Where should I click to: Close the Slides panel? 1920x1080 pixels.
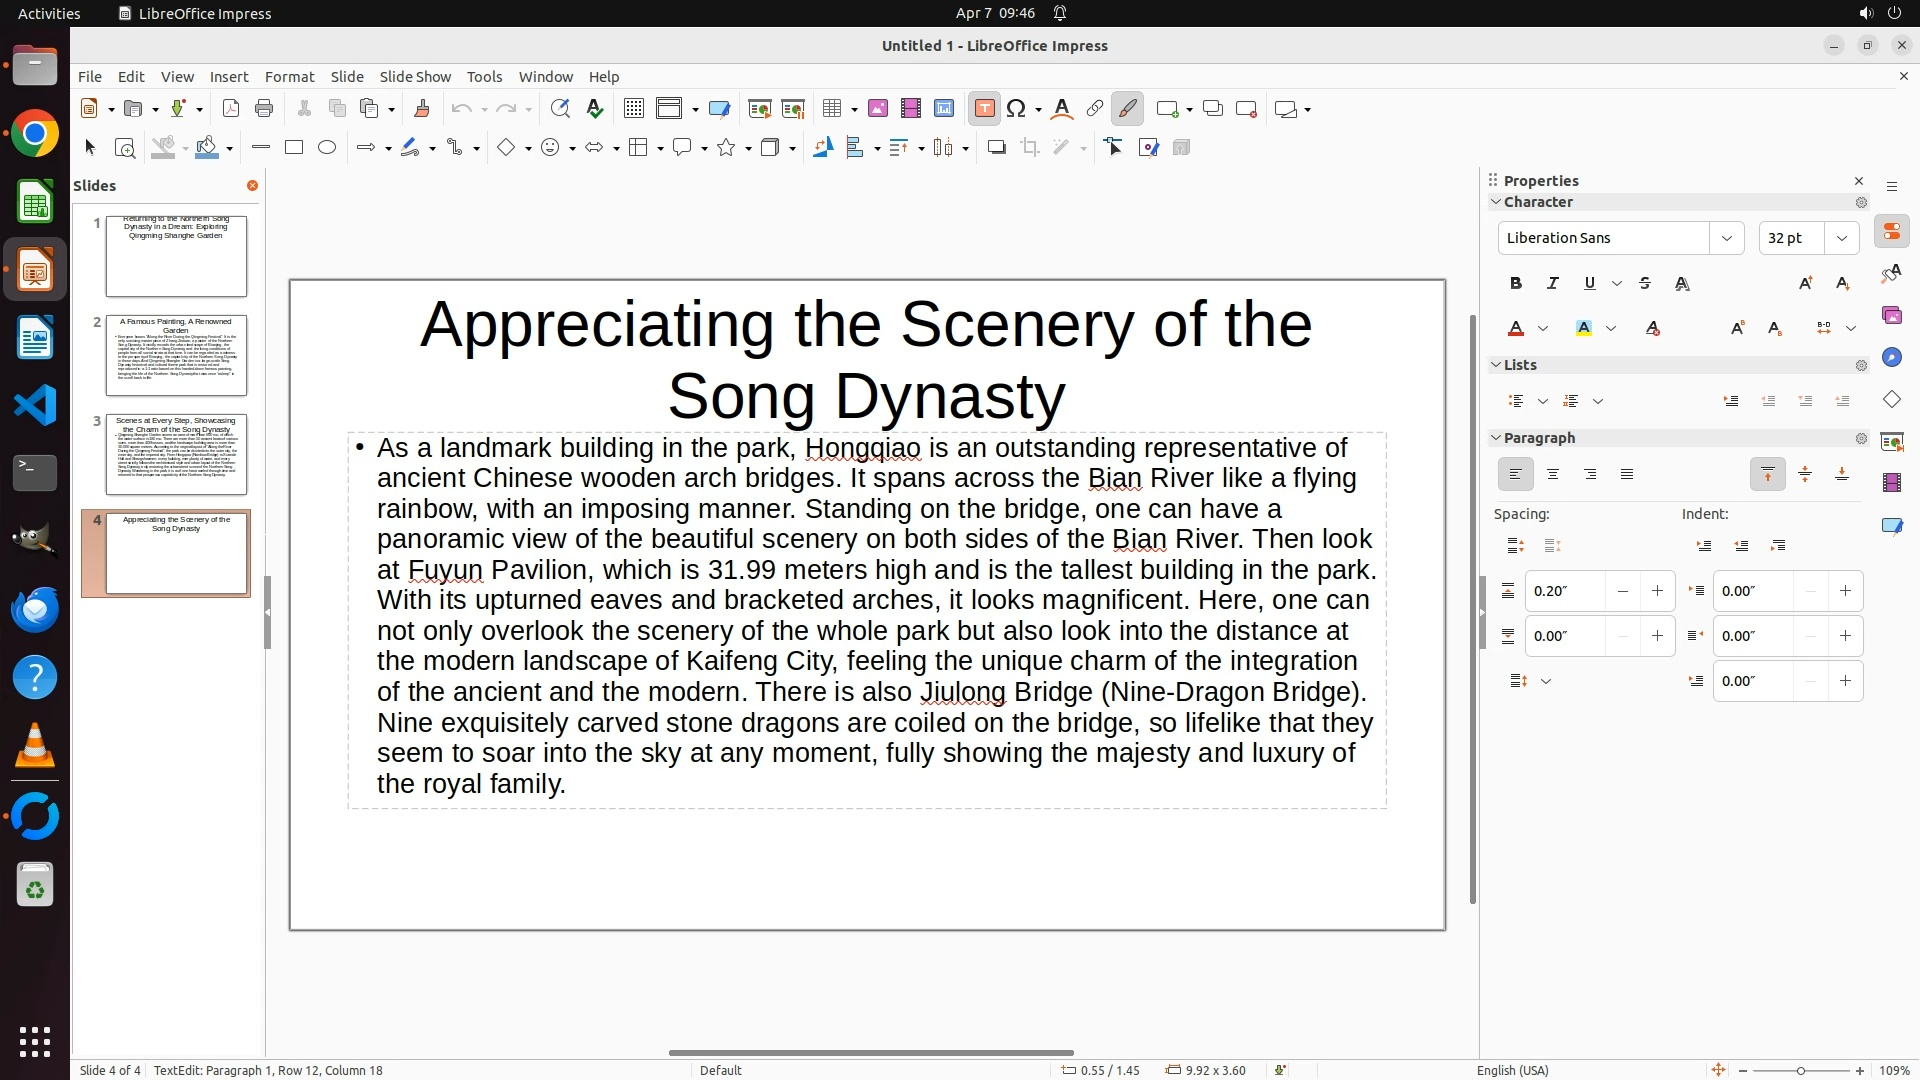coord(252,186)
